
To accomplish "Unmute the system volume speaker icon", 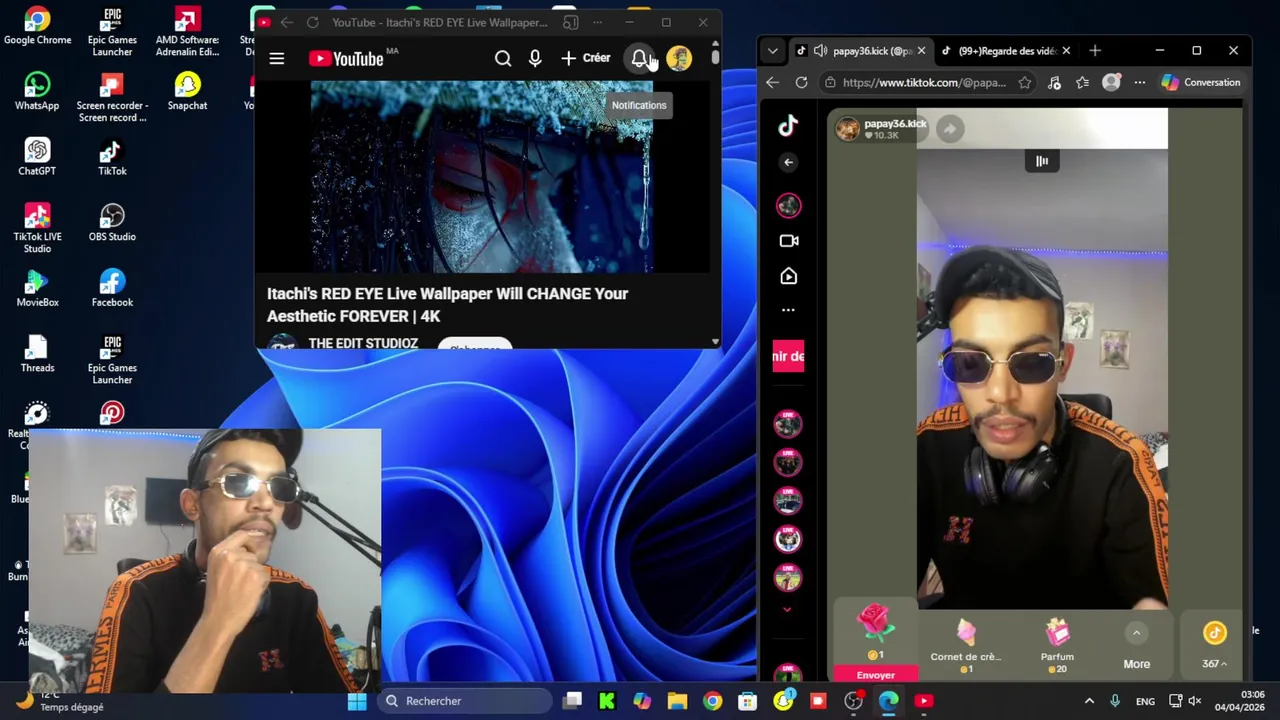I will click(1195, 701).
